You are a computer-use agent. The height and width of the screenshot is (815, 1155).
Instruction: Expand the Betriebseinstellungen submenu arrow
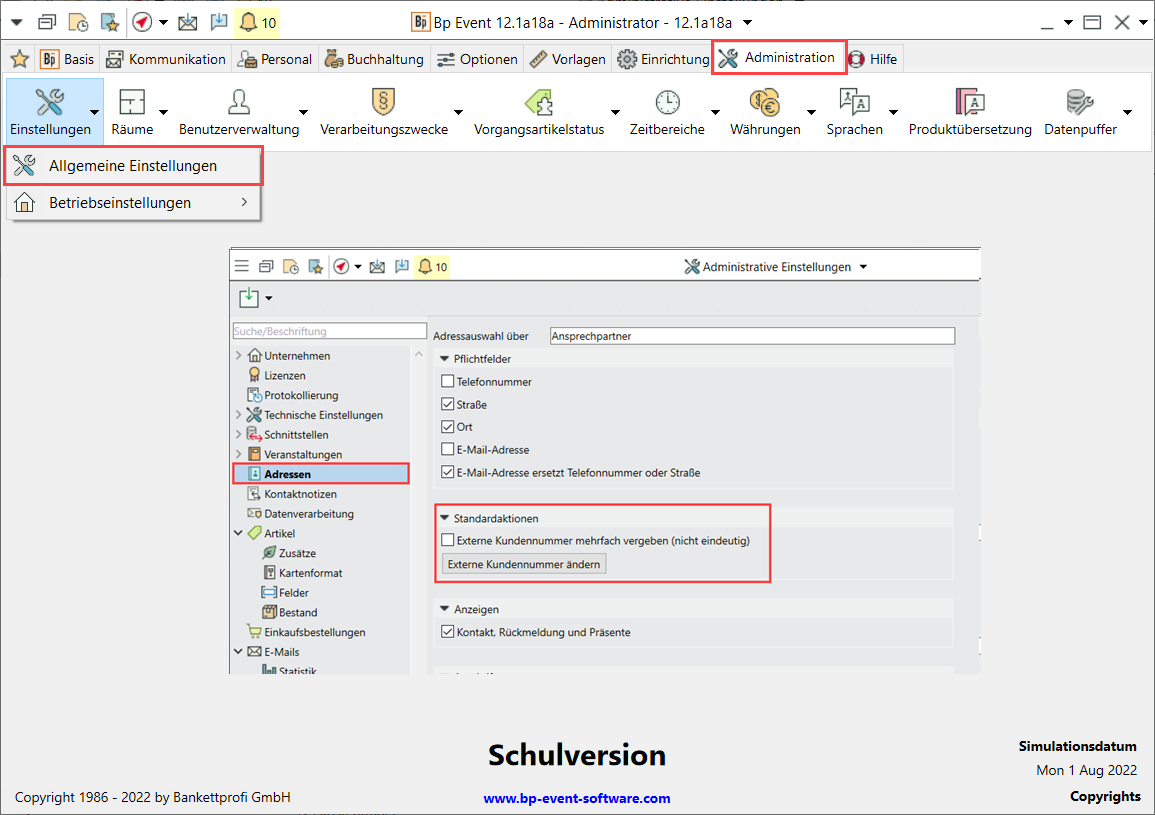click(244, 203)
